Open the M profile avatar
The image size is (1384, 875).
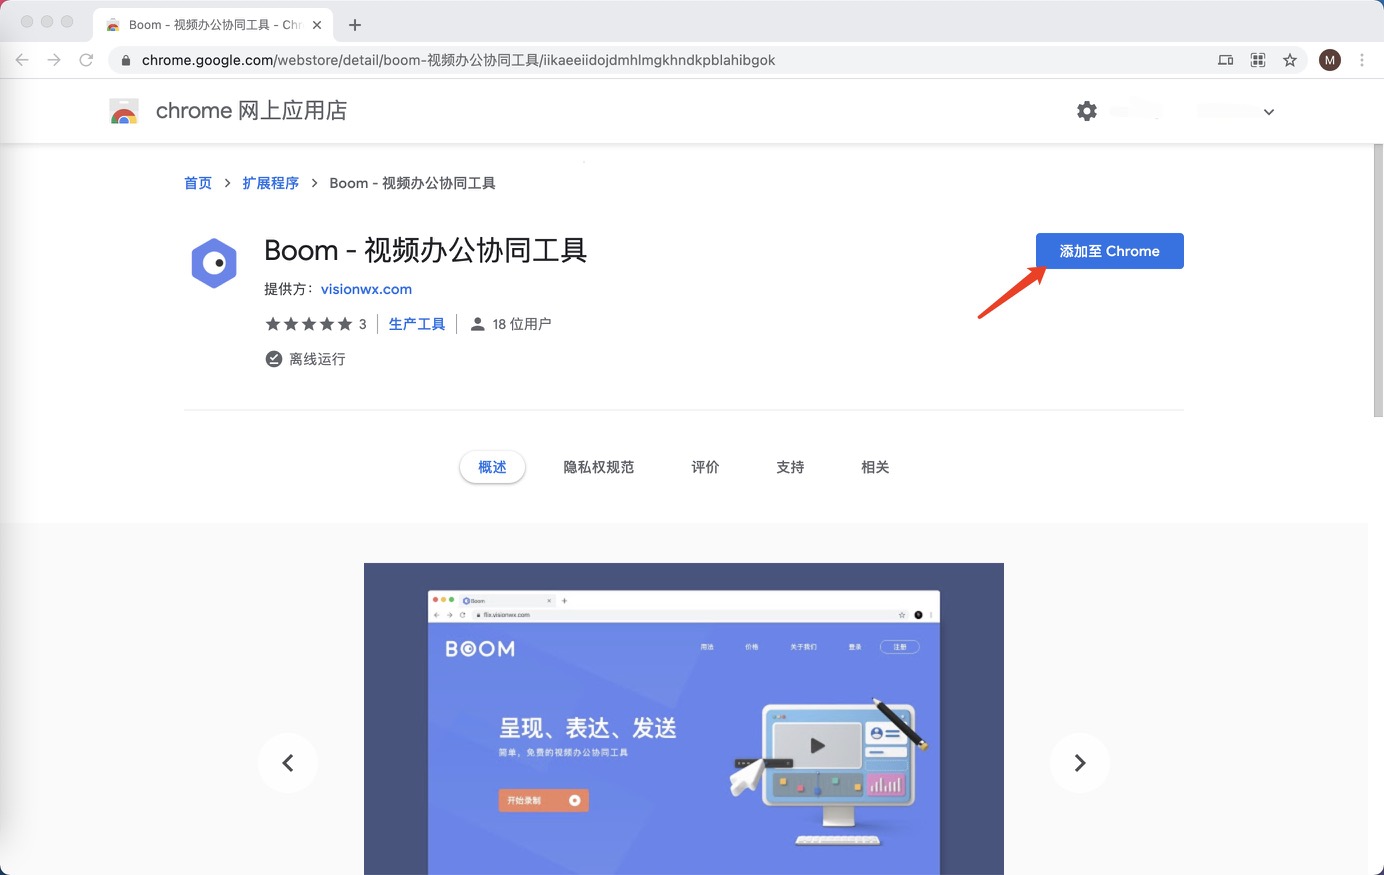[1330, 60]
